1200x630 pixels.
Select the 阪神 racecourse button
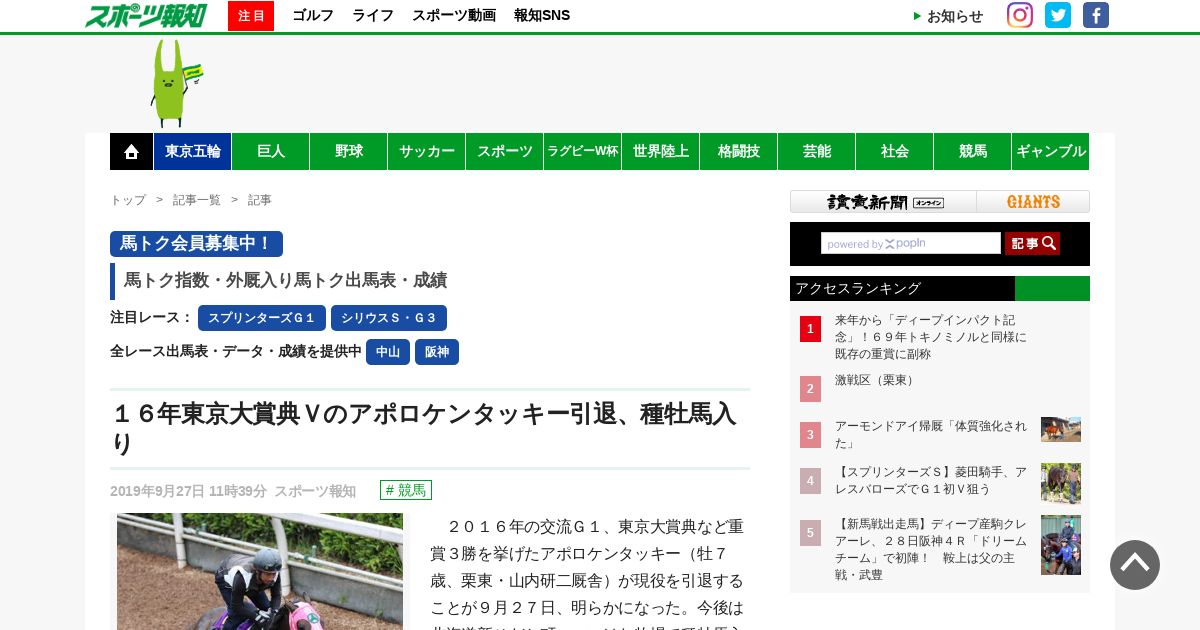pyautogui.click(x=437, y=352)
